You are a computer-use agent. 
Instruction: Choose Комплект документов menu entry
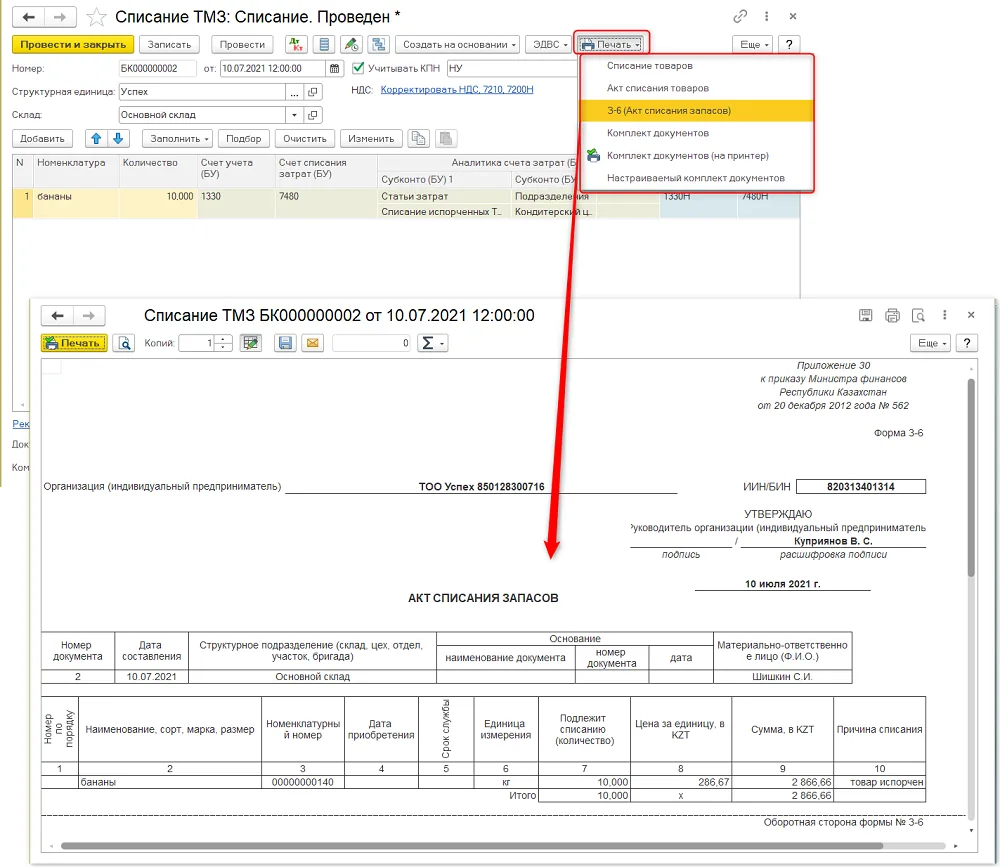click(697, 133)
